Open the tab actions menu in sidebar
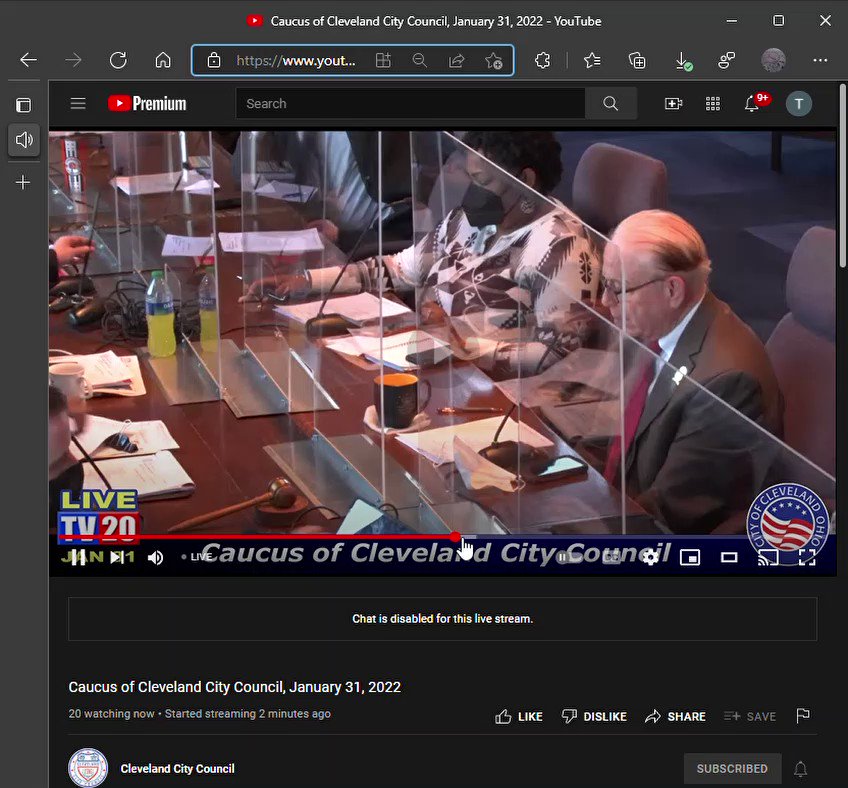This screenshot has width=848, height=788. click(x=23, y=105)
